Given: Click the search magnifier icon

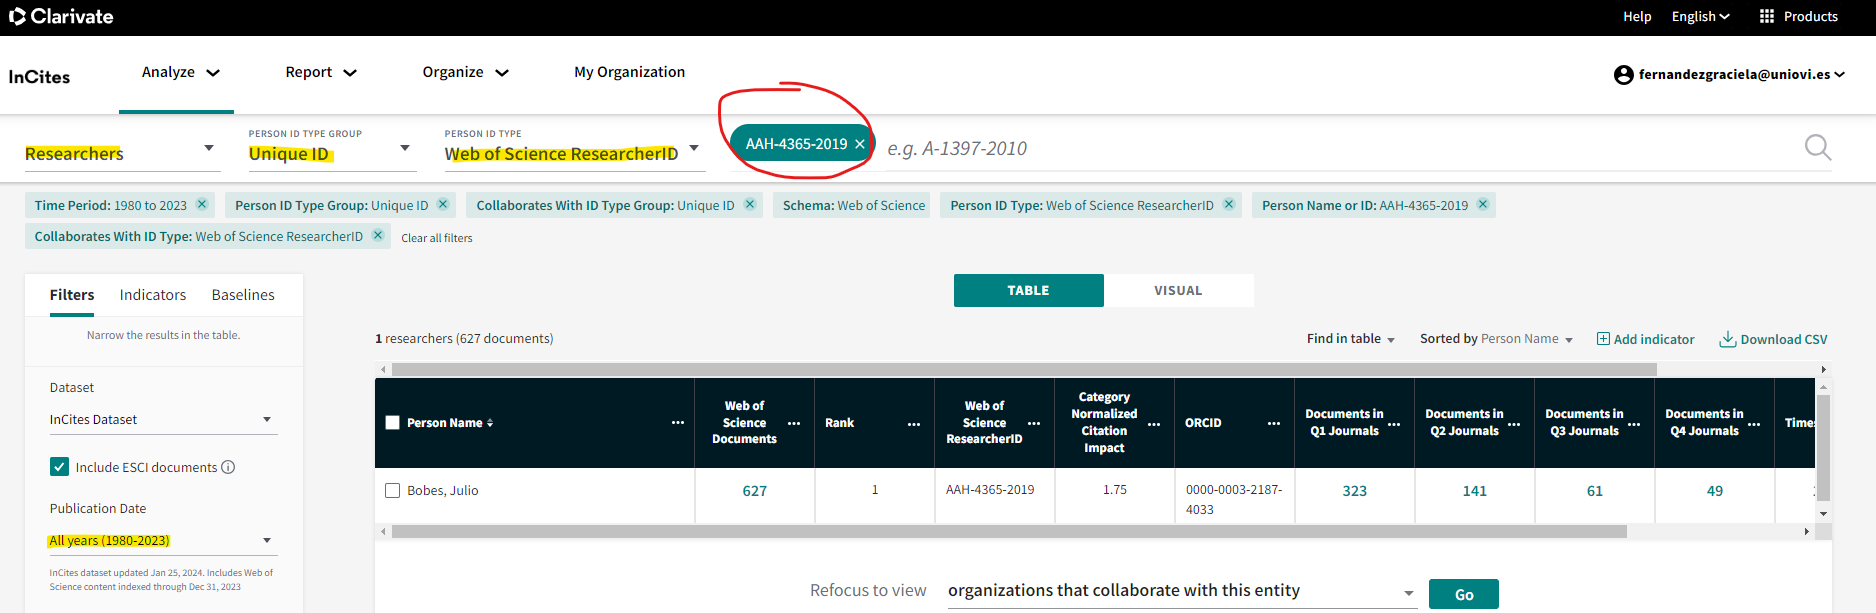Looking at the screenshot, I should point(1817,148).
